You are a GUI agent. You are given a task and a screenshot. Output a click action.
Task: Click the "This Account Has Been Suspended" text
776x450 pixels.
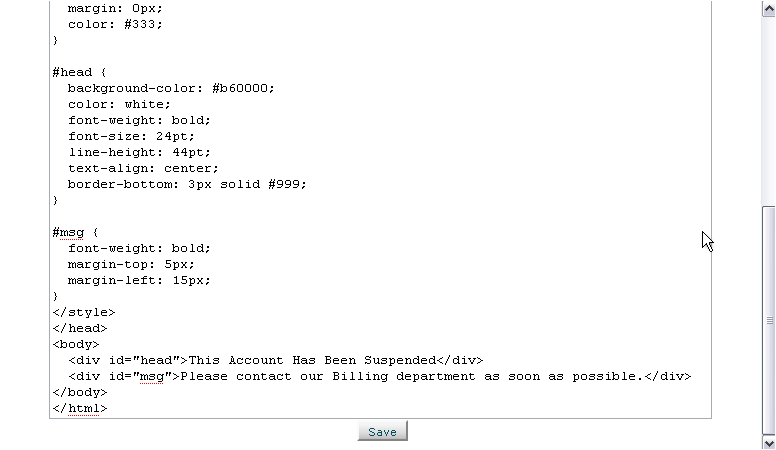[312, 360]
